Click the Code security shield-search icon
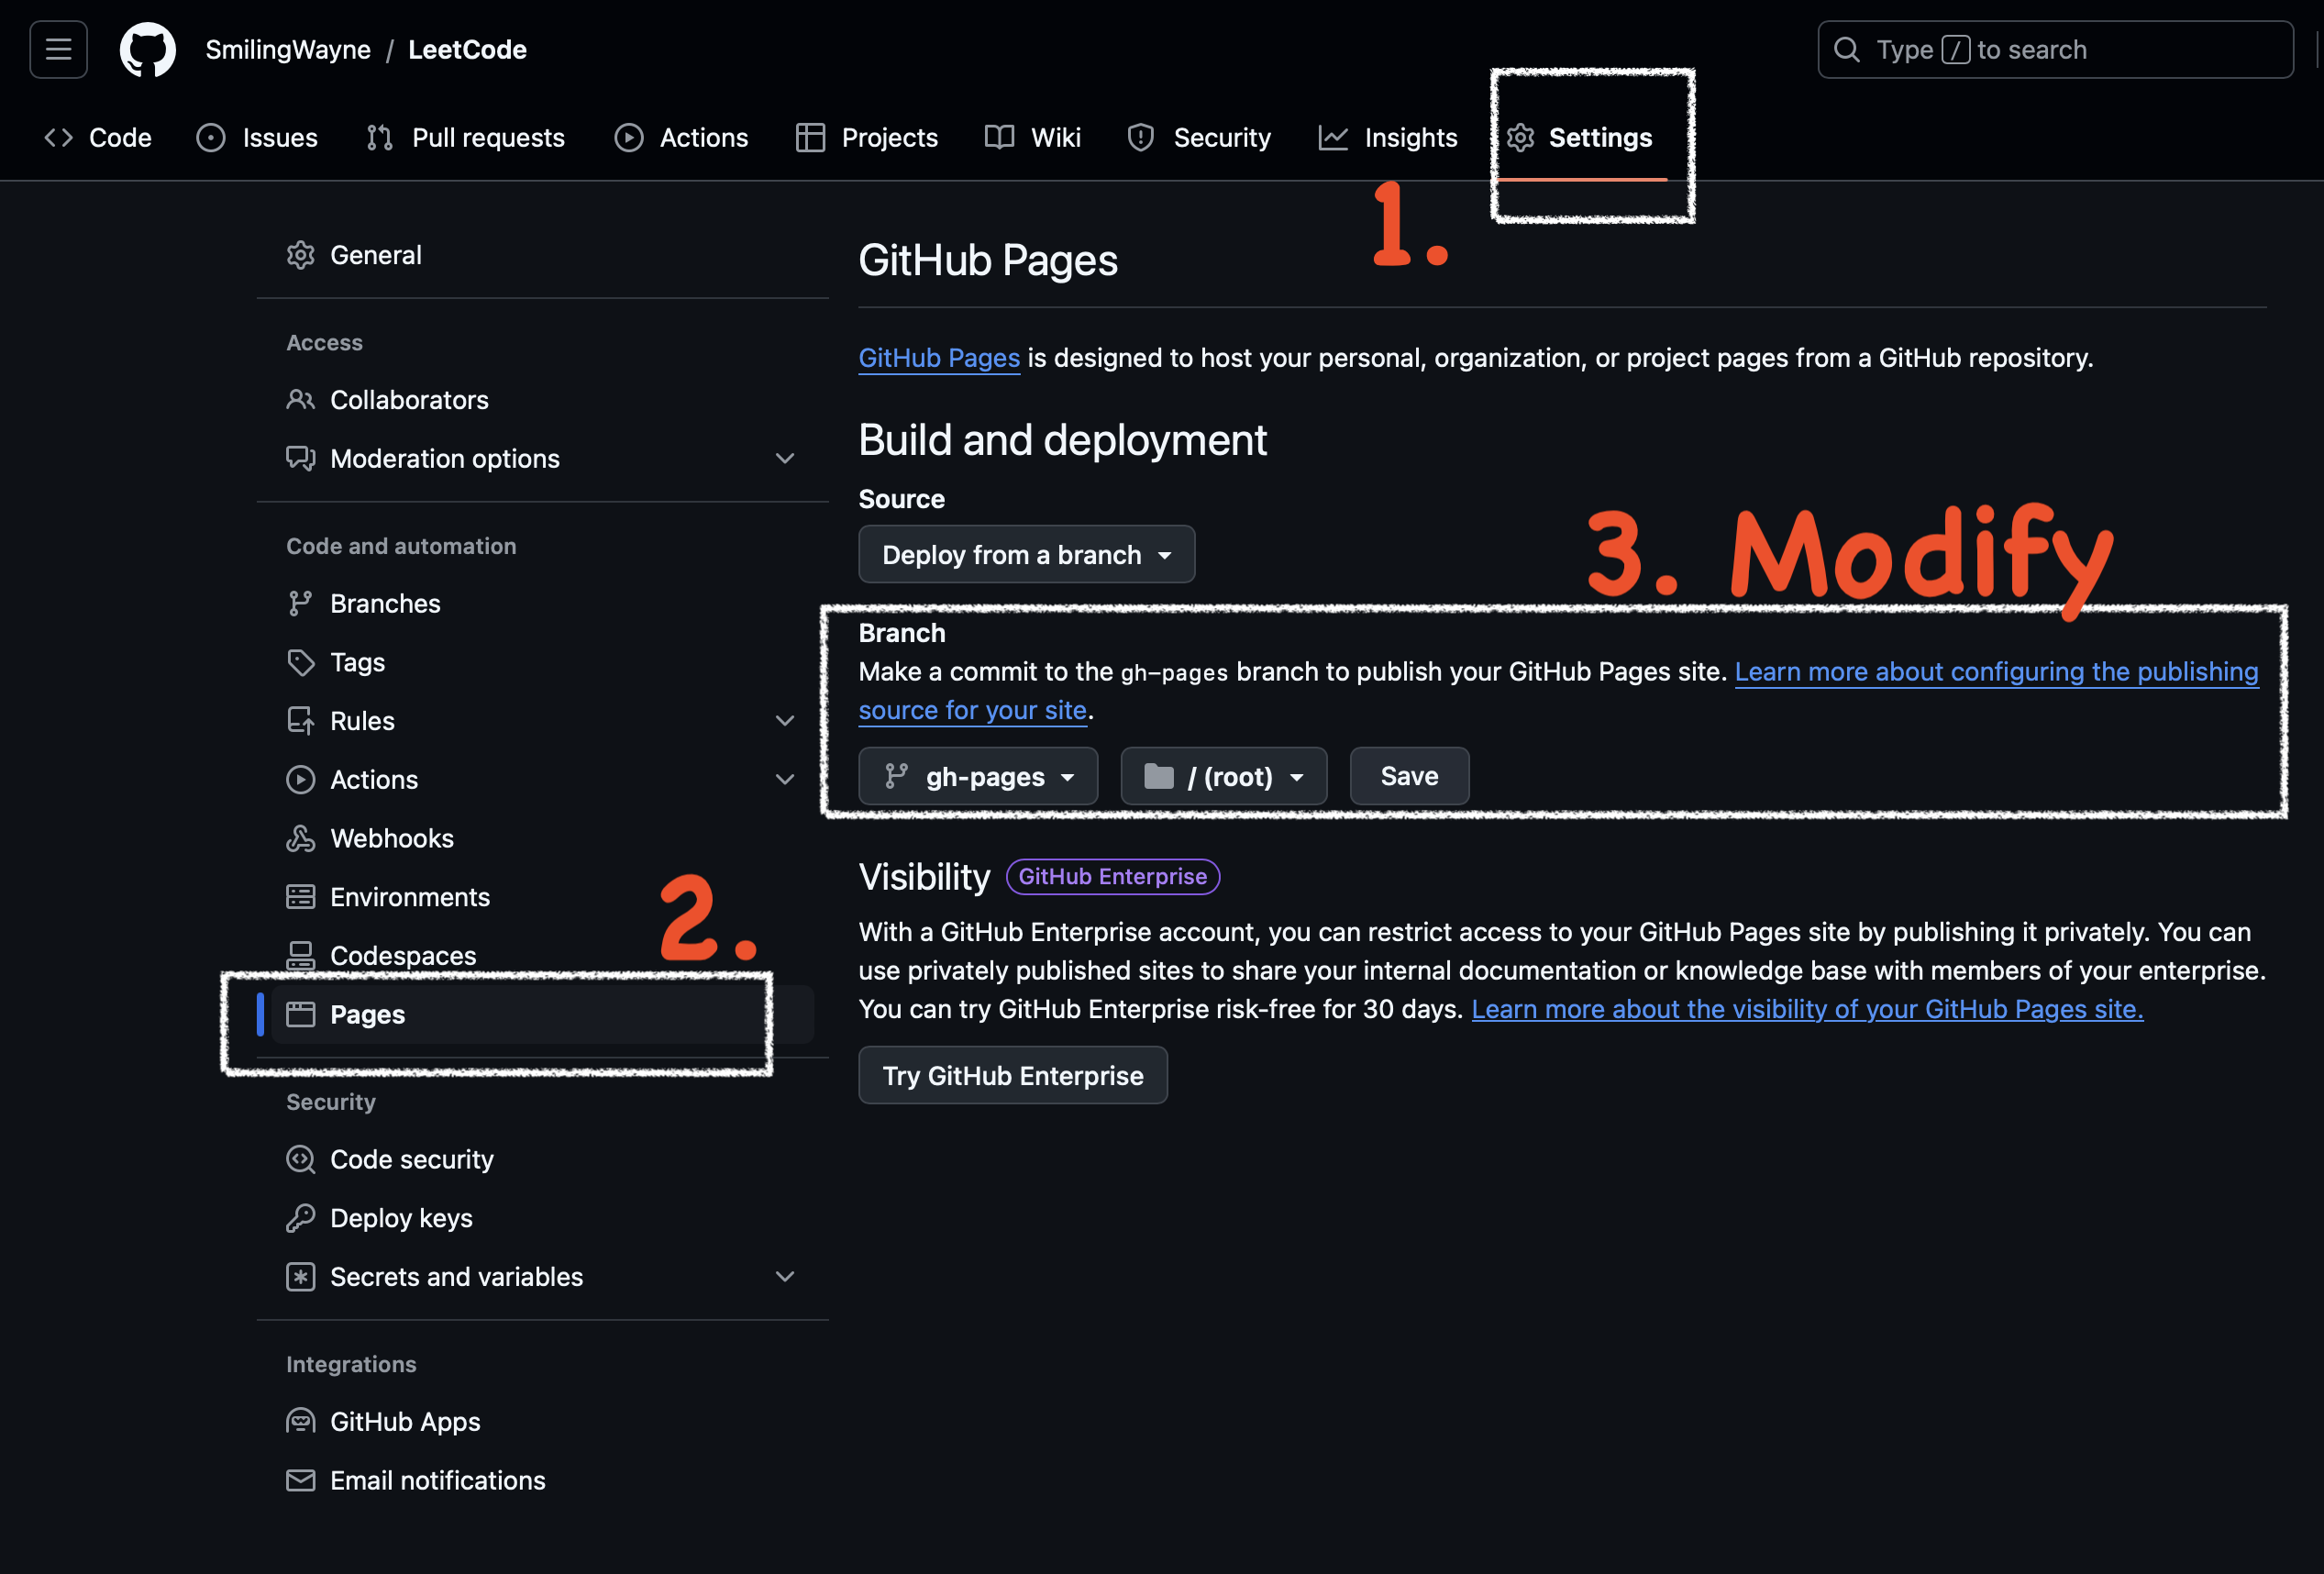The image size is (2324, 1574). pyautogui.click(x=301, y=1159)
